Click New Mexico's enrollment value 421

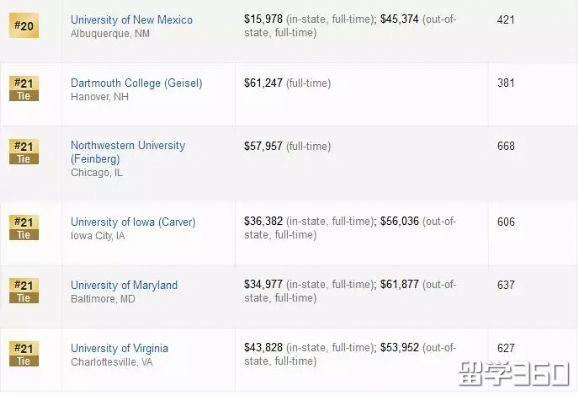click(x=506, y=20)
